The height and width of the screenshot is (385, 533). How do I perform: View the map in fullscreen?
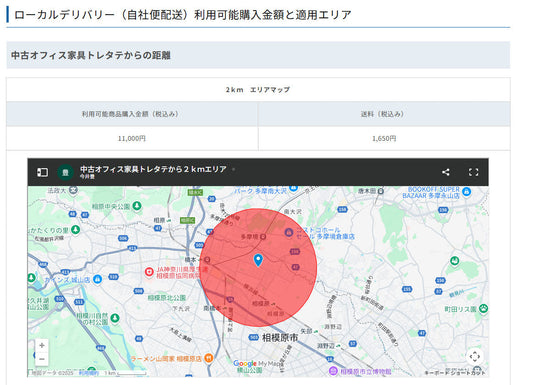(x=474, y=172)
